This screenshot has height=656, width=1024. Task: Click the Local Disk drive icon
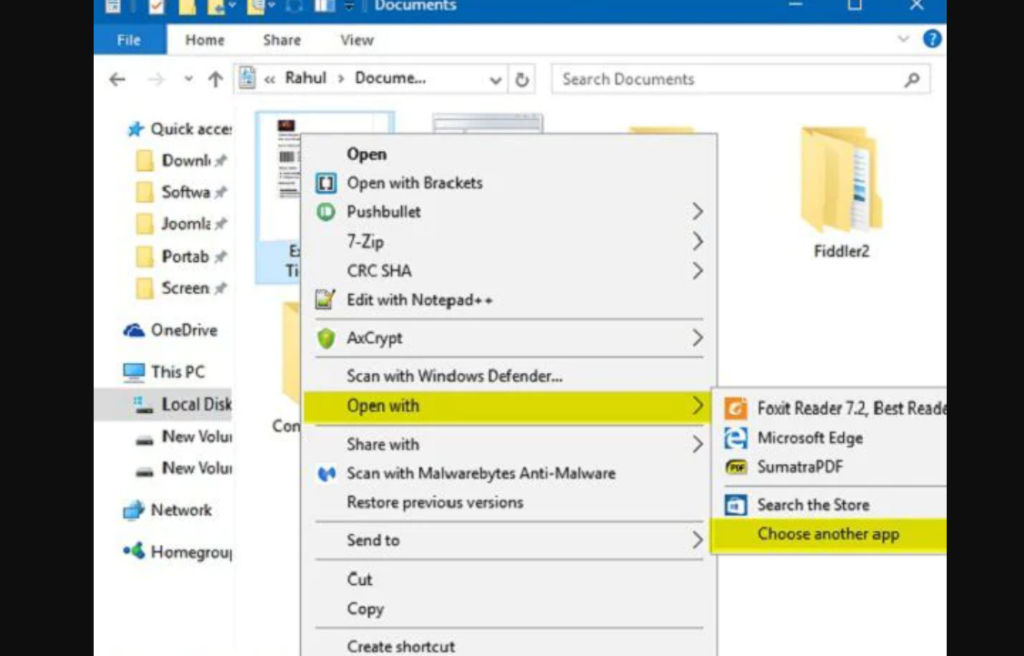143,404
